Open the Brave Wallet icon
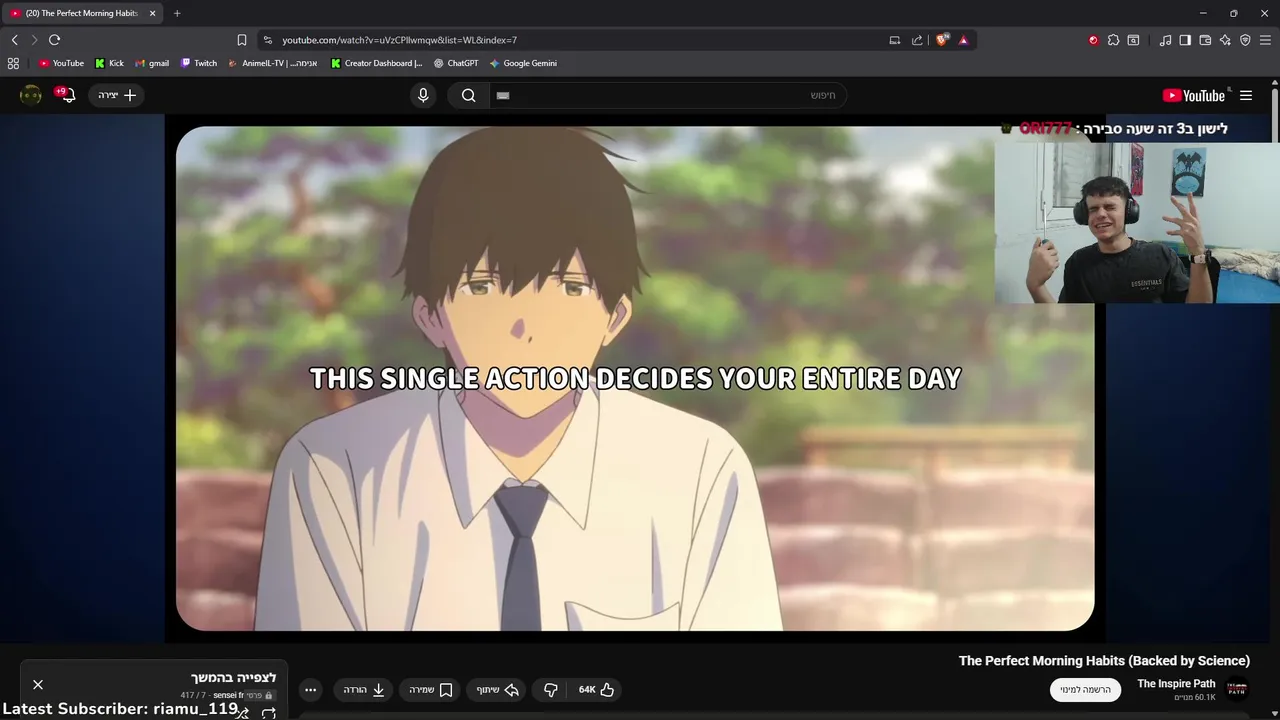 click(x=1205, y=40)
